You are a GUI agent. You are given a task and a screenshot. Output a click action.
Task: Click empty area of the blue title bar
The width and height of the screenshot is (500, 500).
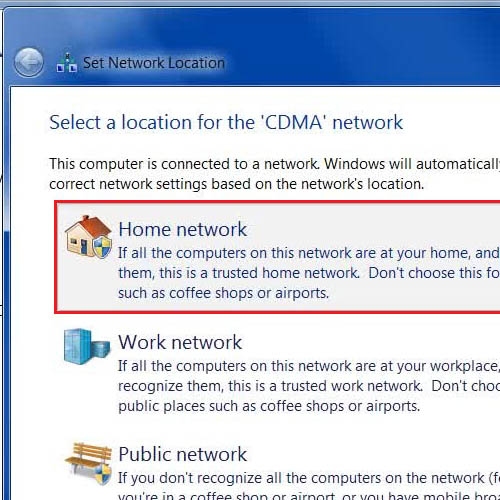click(x=350, y=47)
